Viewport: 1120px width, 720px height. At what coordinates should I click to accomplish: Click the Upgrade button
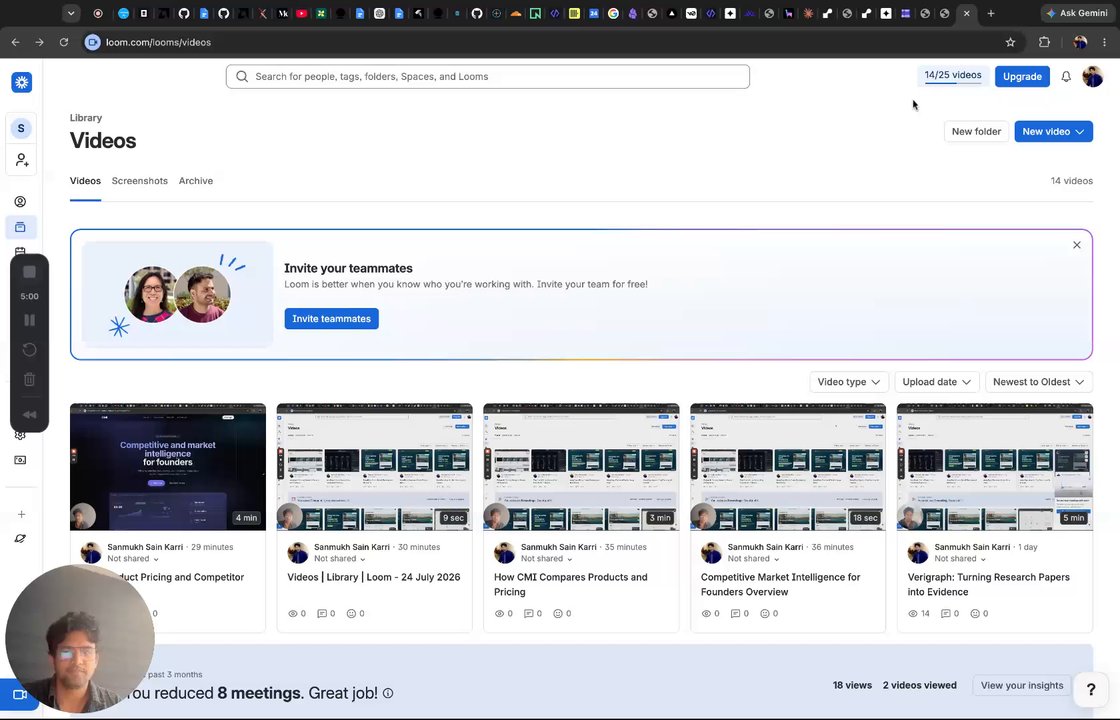(x=1022, y=76)
